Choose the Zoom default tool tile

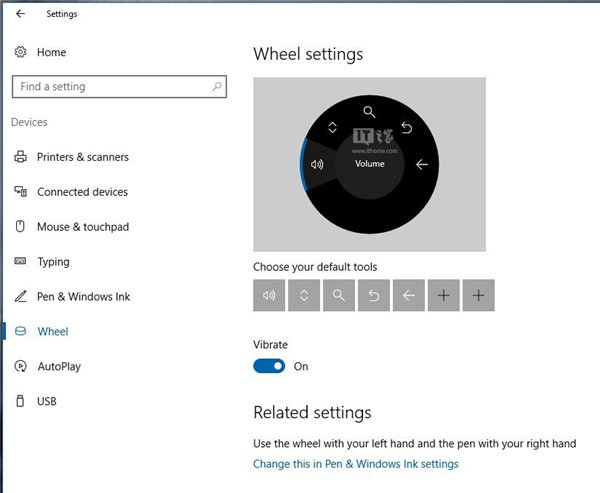(339, 295)
